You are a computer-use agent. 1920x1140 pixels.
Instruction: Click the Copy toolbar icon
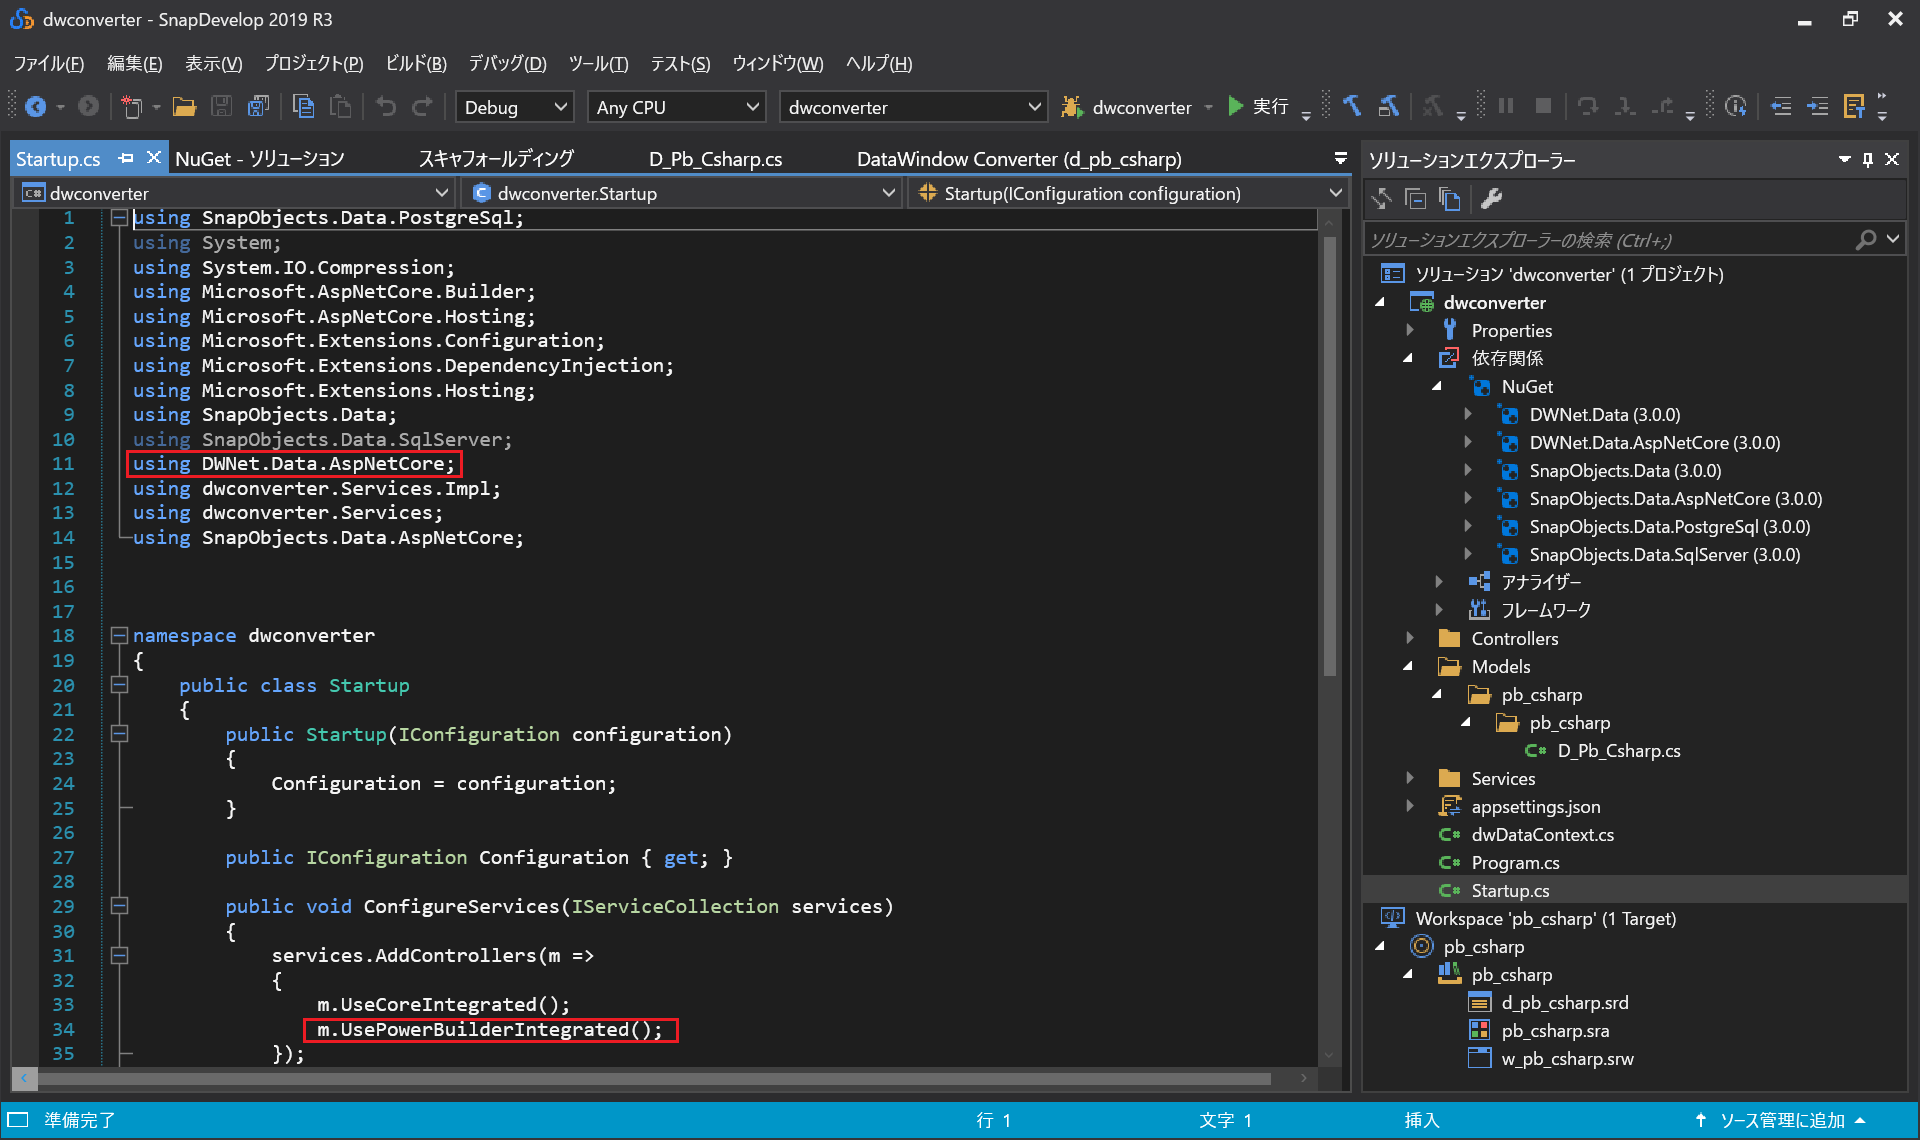click(303, 106)
